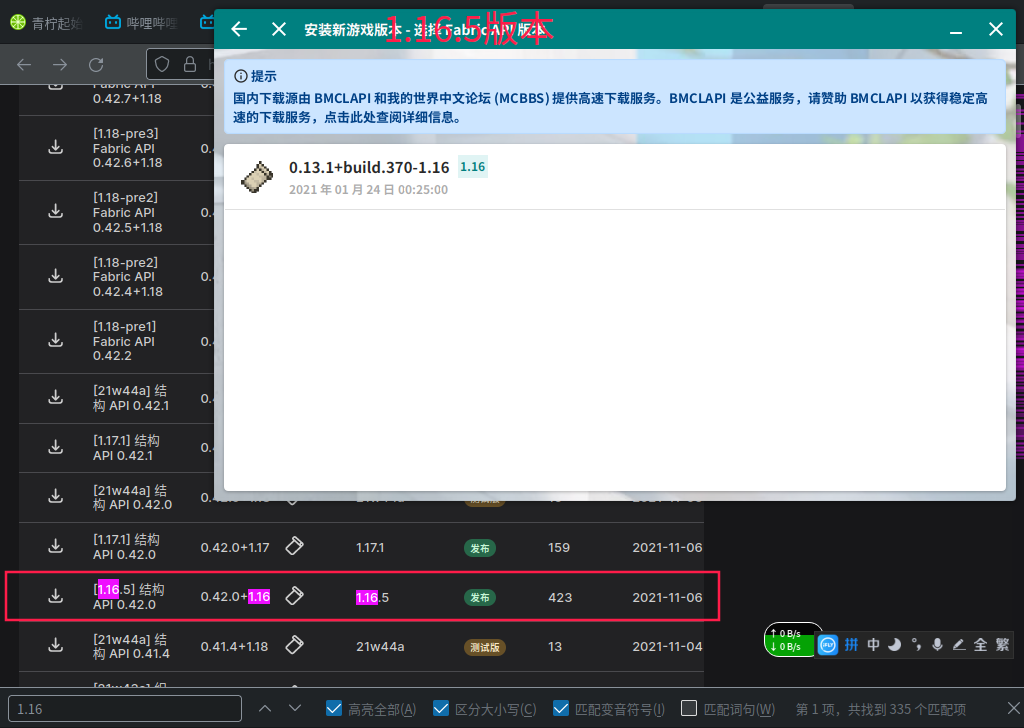Click 发布 badge in the 1.17.1 row

480,548
